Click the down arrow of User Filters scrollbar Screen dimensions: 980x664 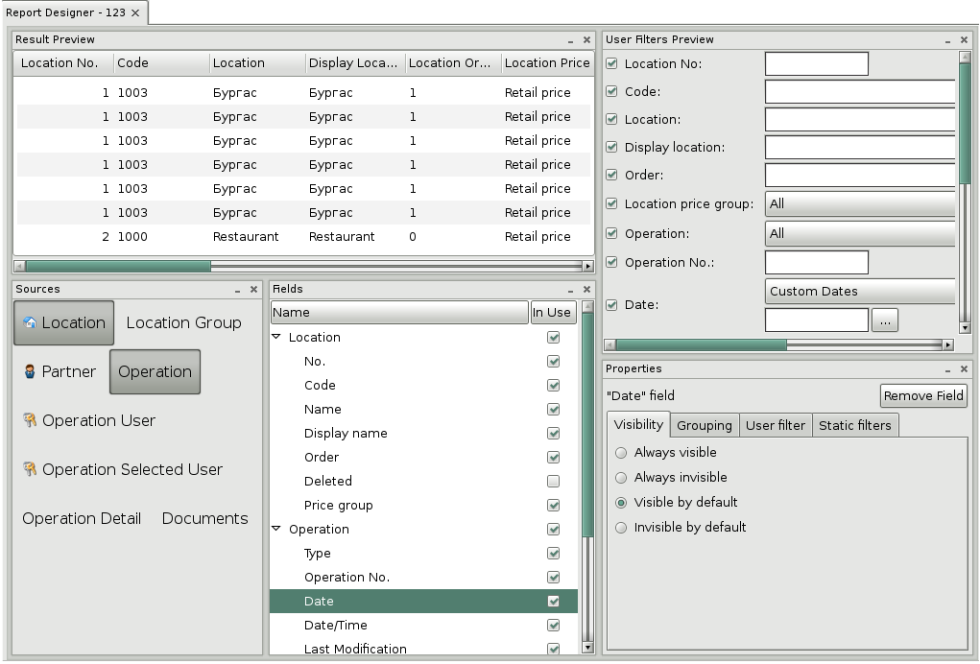click(964, 328)
